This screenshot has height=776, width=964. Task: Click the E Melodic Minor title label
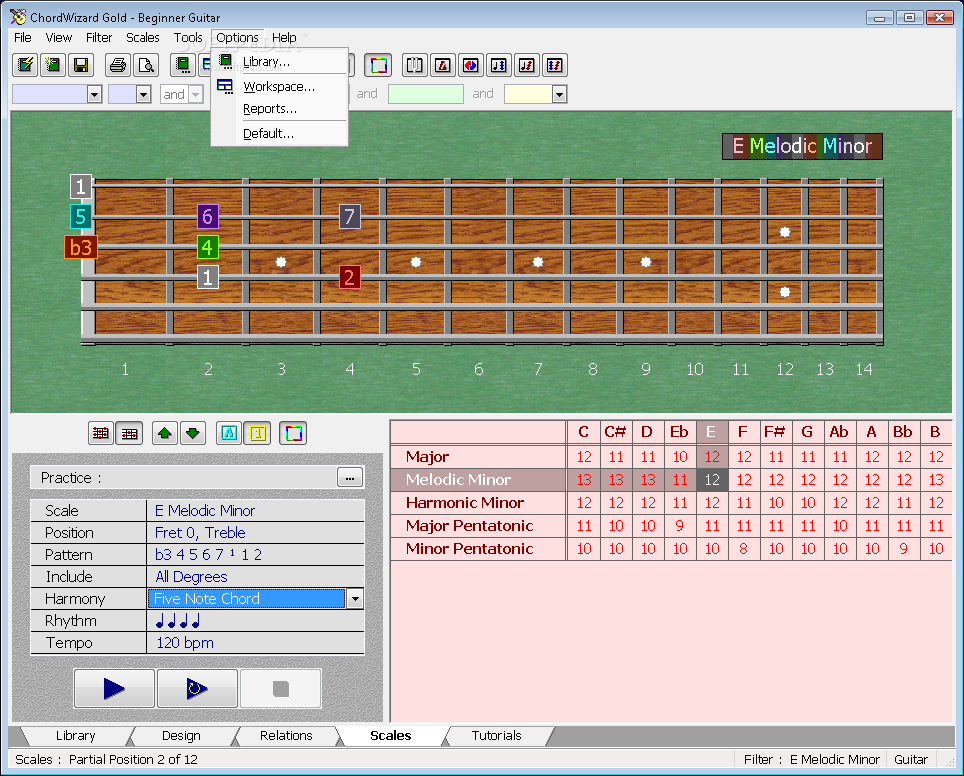click(802, 146)
